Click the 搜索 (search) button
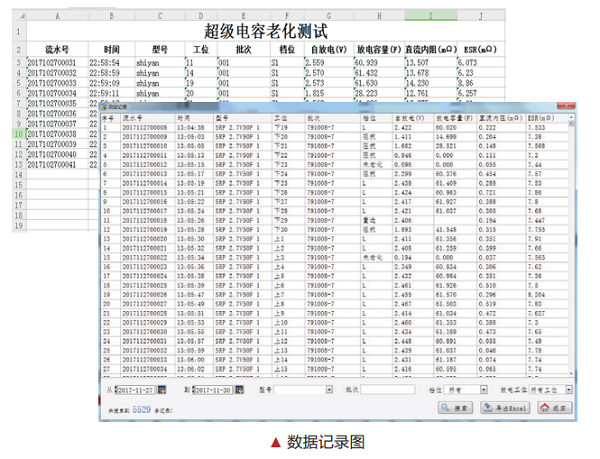The image size is (600, 459). [458, 408]
